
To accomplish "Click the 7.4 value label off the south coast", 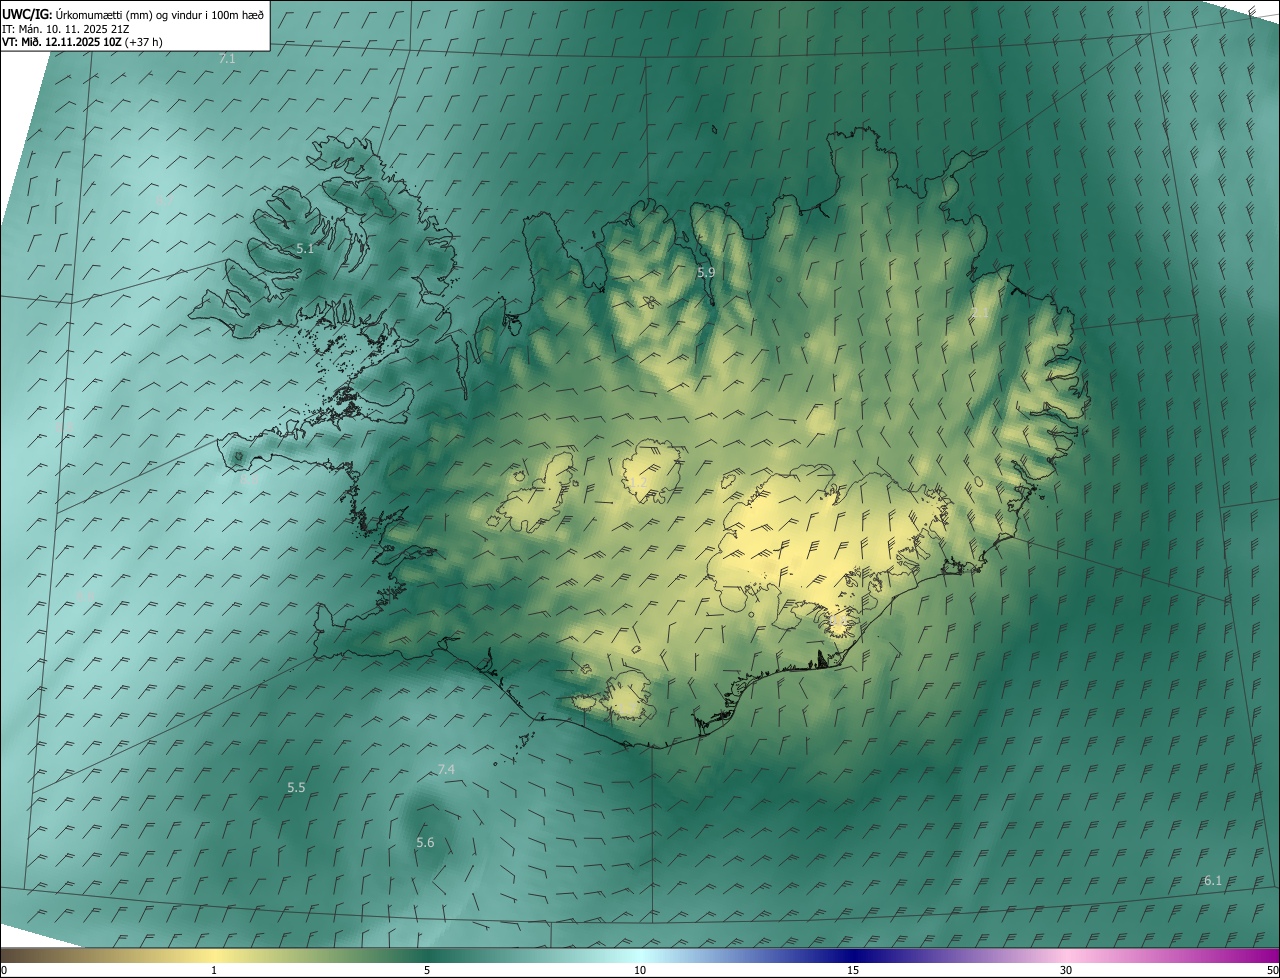I will pyautogui.click(x=446, y=769).
